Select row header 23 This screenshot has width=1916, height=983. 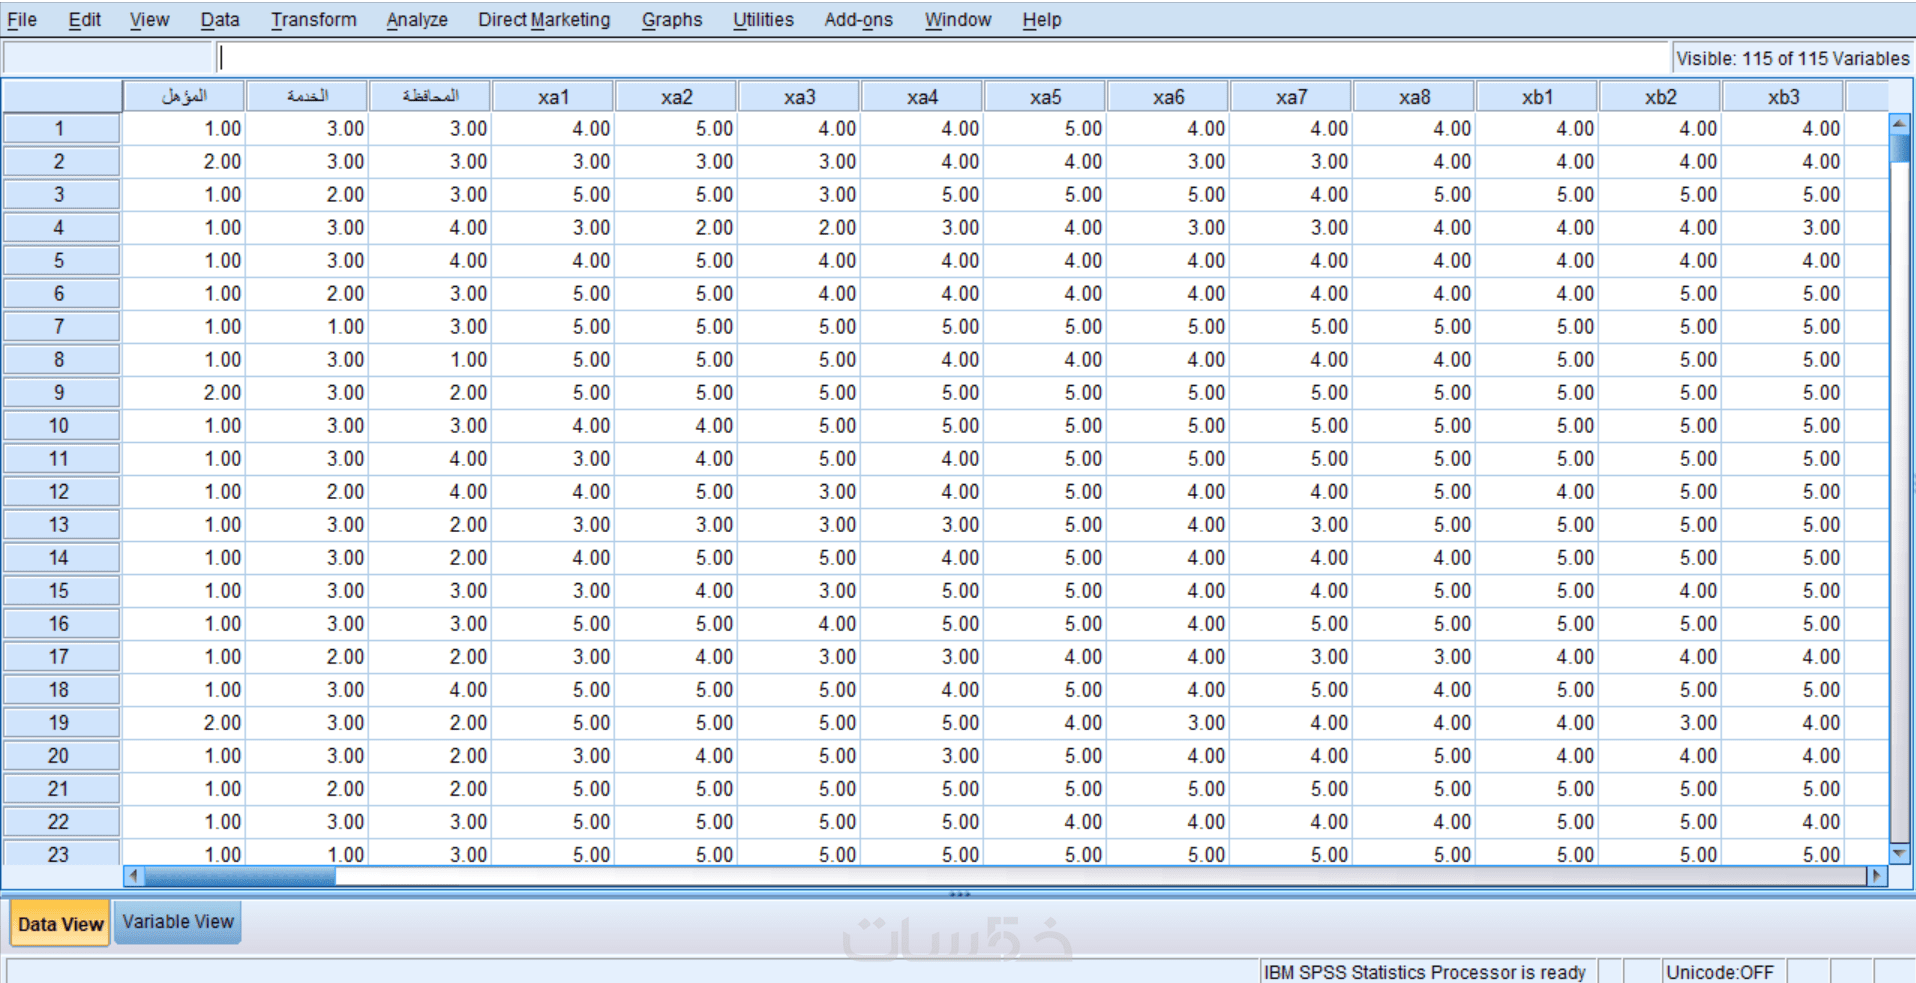point(60,853)
